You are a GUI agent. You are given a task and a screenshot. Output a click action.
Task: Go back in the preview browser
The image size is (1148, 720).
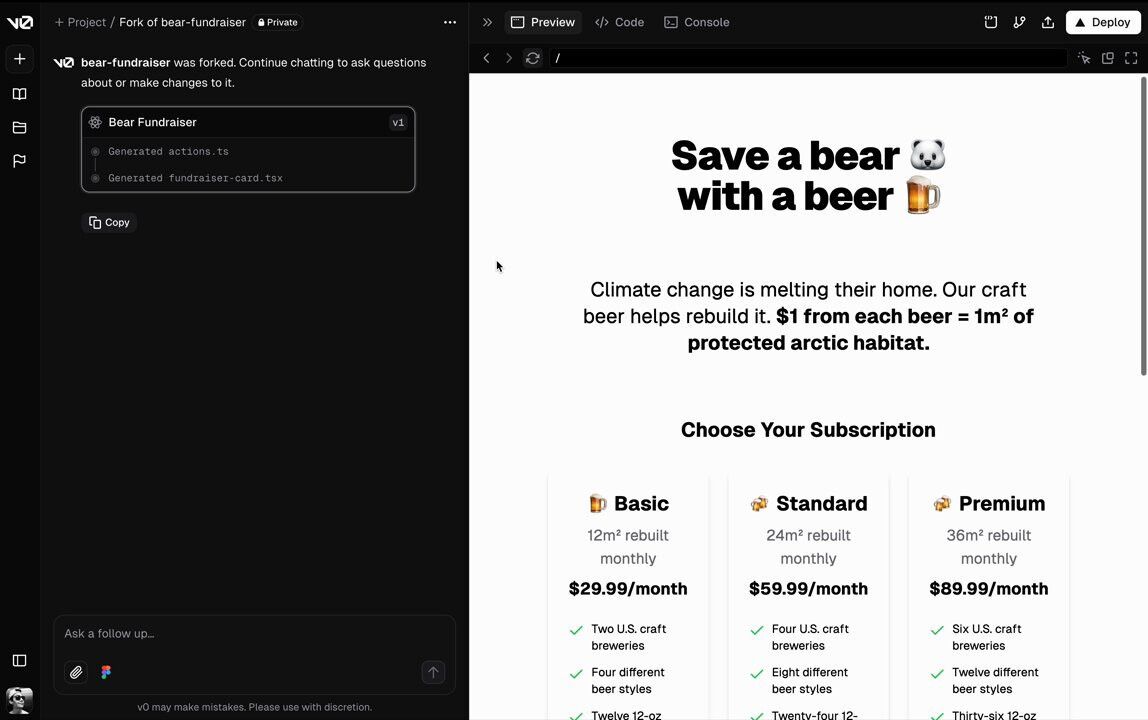486,58
